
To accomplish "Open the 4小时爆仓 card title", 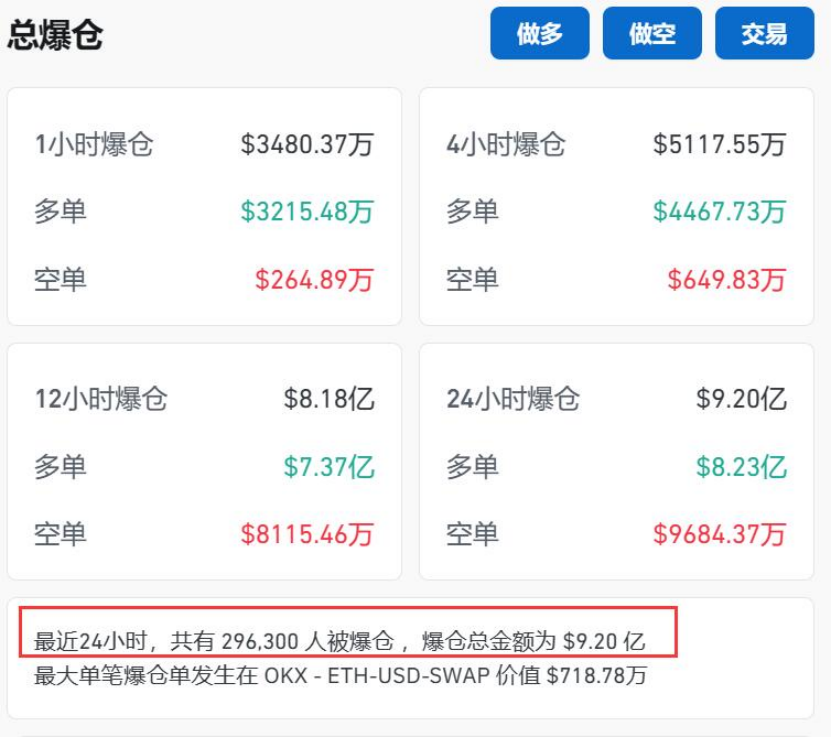I will 506,144.
